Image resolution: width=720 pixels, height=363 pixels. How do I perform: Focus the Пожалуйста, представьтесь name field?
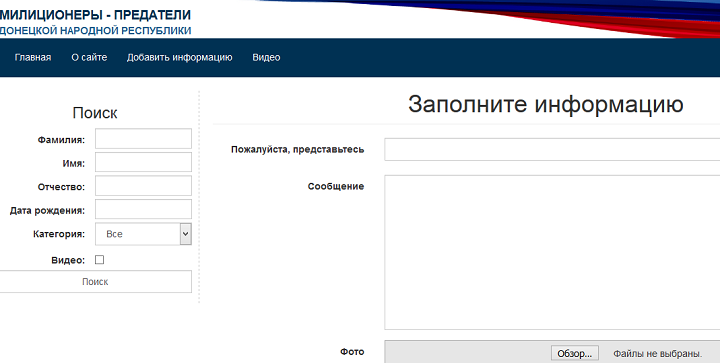(x=552, y=149)
